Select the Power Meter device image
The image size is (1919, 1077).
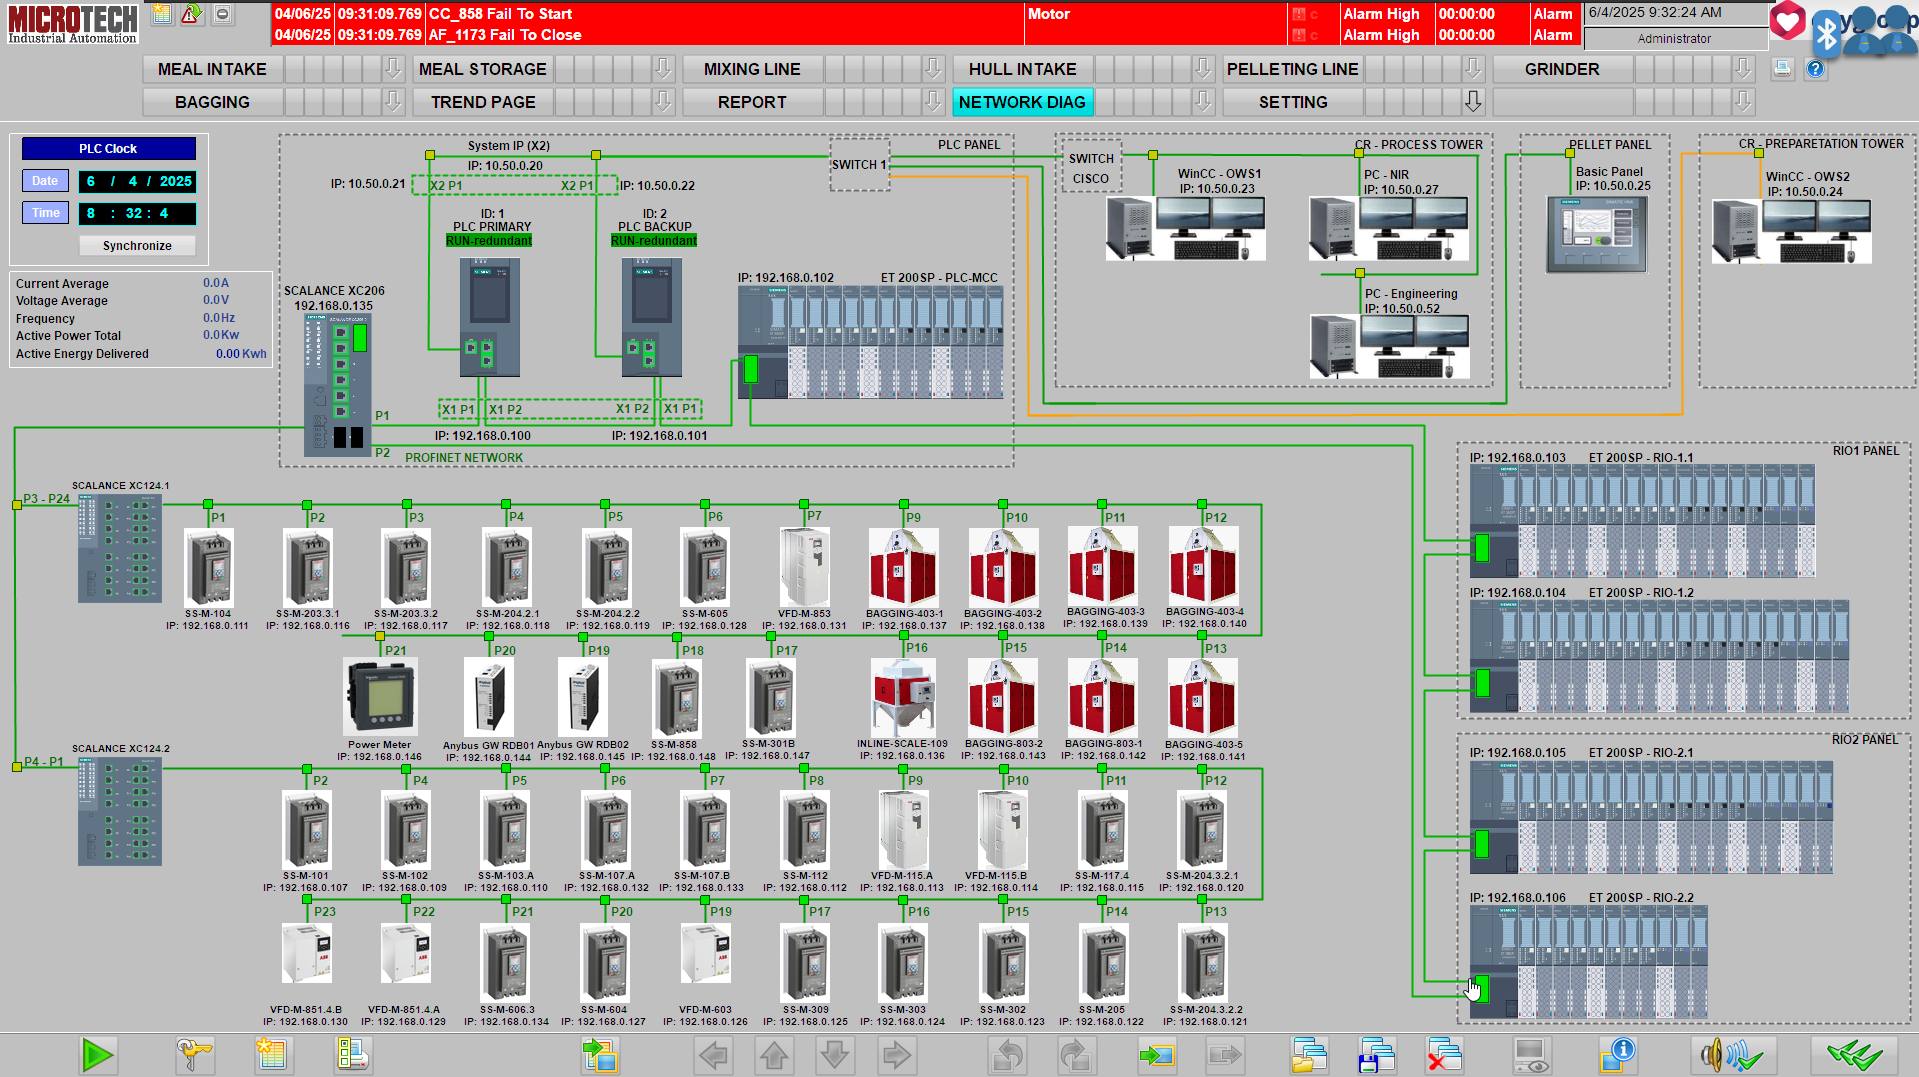click(380, 697)
